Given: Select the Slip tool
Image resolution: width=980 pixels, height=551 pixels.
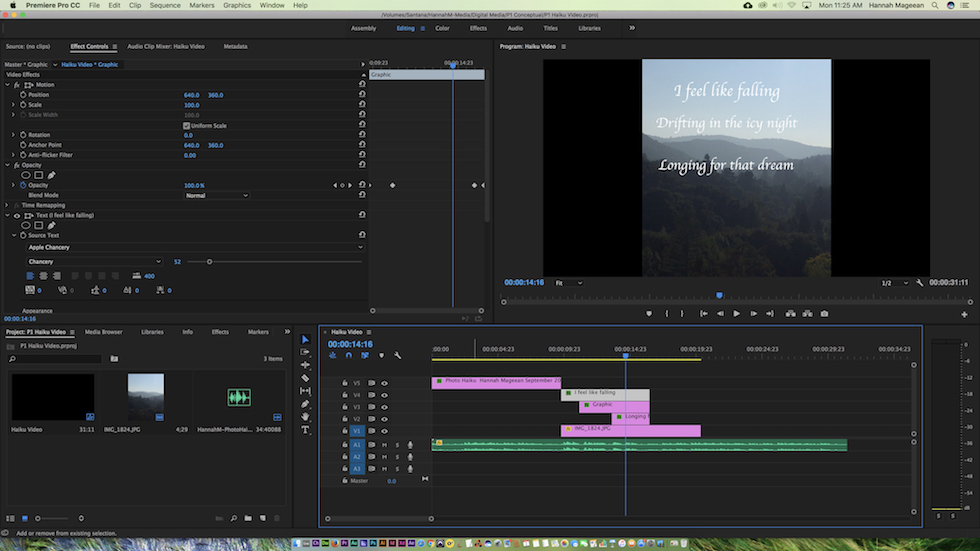Looking at the screenshot, I should [x=305, y=391].
